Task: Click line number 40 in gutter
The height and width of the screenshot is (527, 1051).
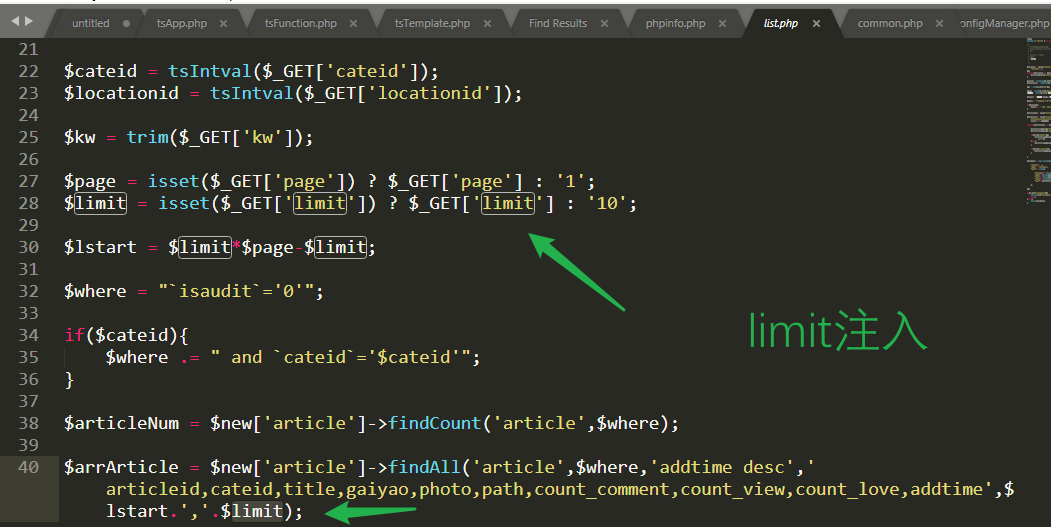Action: pos(28,467)
